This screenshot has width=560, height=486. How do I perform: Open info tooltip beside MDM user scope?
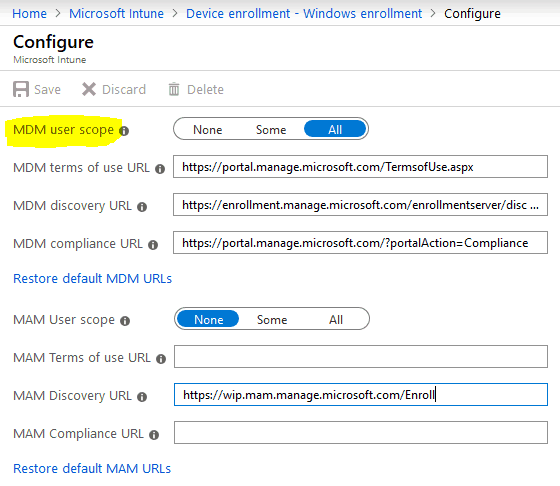(124, 131)
